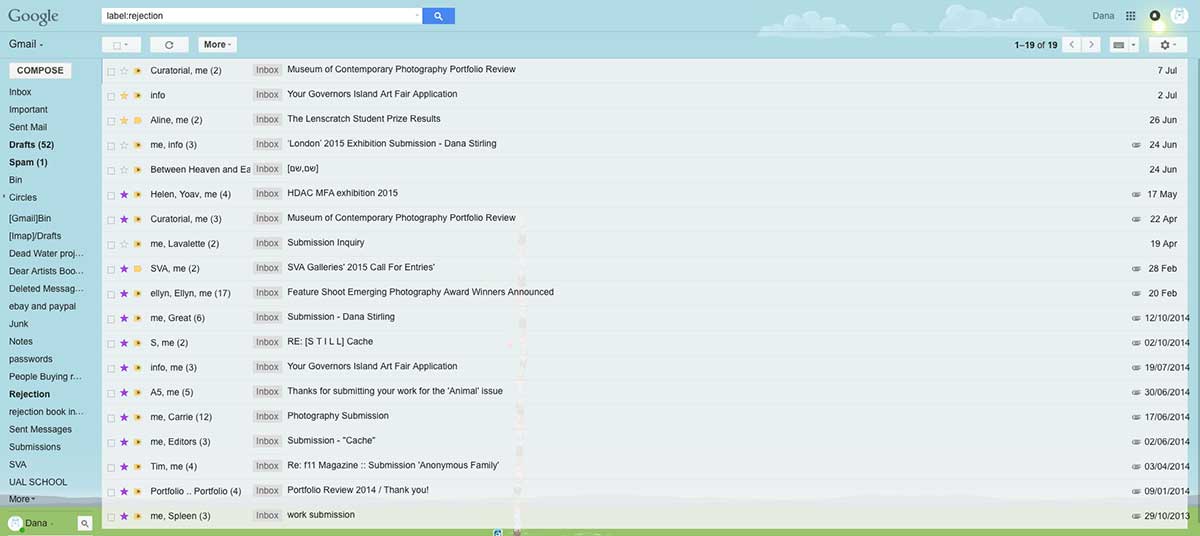The height and width of the screenshot is (536, 1200).
Task: Click Dana name at top right
Action: click(1103, 16)
